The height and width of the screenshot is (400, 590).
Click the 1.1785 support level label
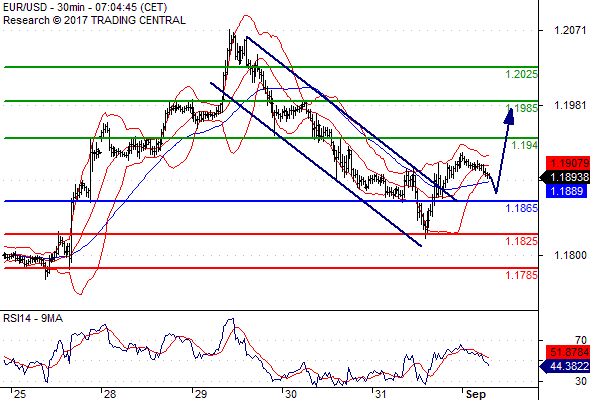tap(522, 275)
